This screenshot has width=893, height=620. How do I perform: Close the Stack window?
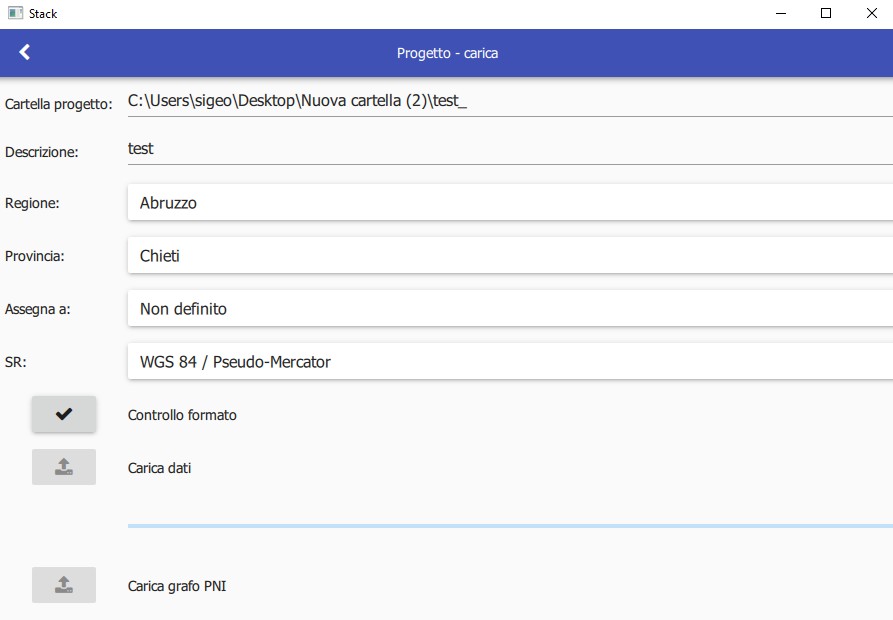point(871,14)
